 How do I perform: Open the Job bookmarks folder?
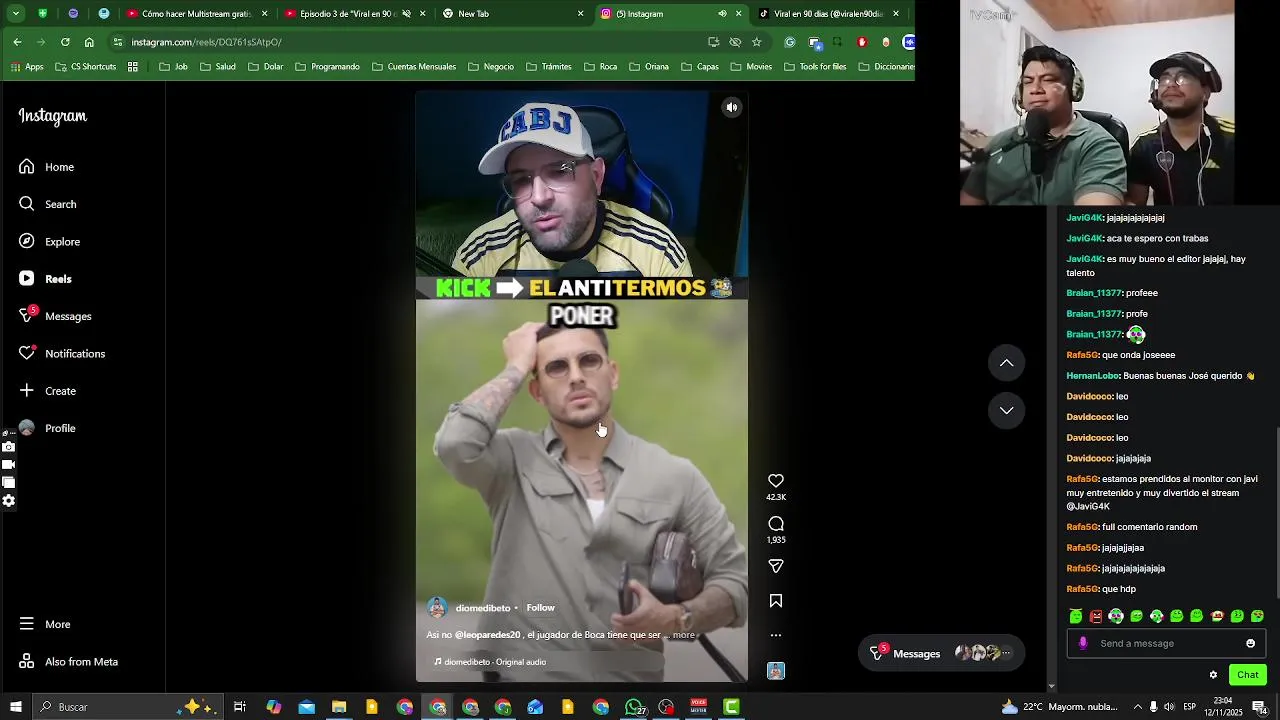coord(173,67)
